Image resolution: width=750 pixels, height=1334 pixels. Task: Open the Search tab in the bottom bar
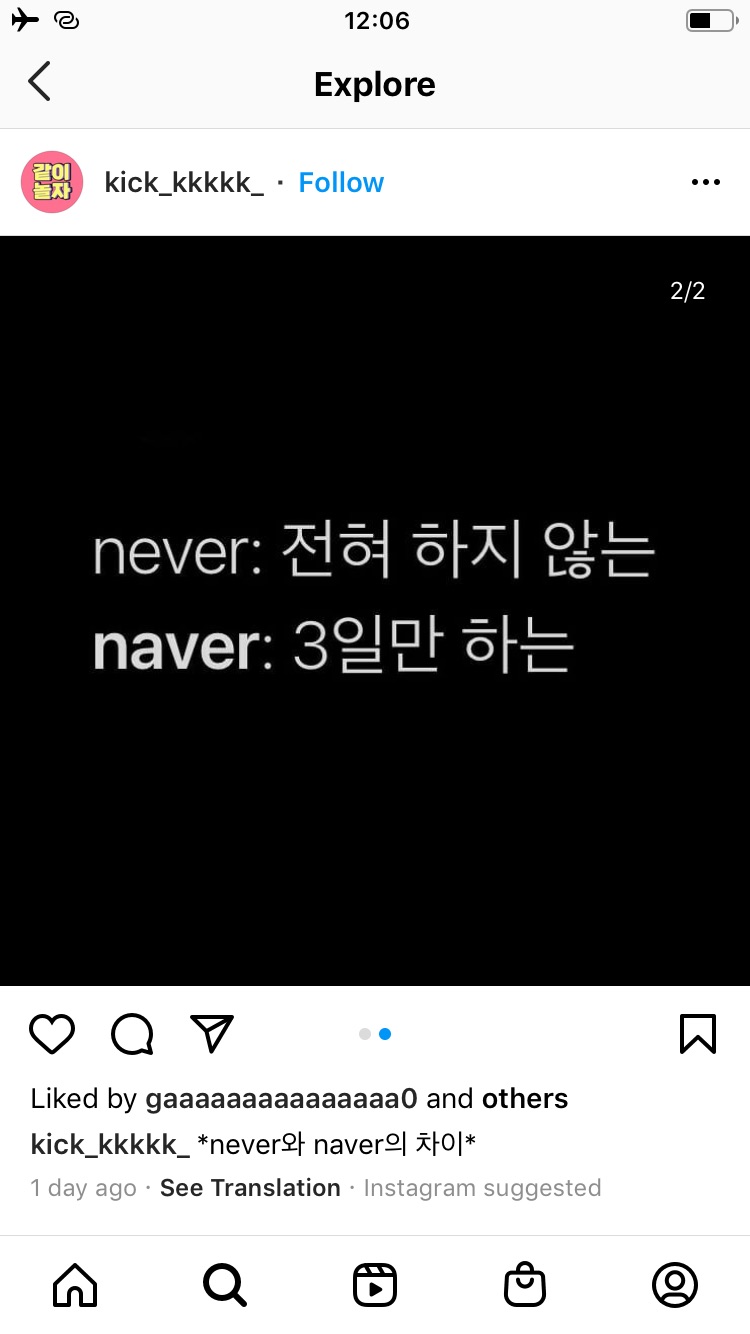pos(225,1284)
